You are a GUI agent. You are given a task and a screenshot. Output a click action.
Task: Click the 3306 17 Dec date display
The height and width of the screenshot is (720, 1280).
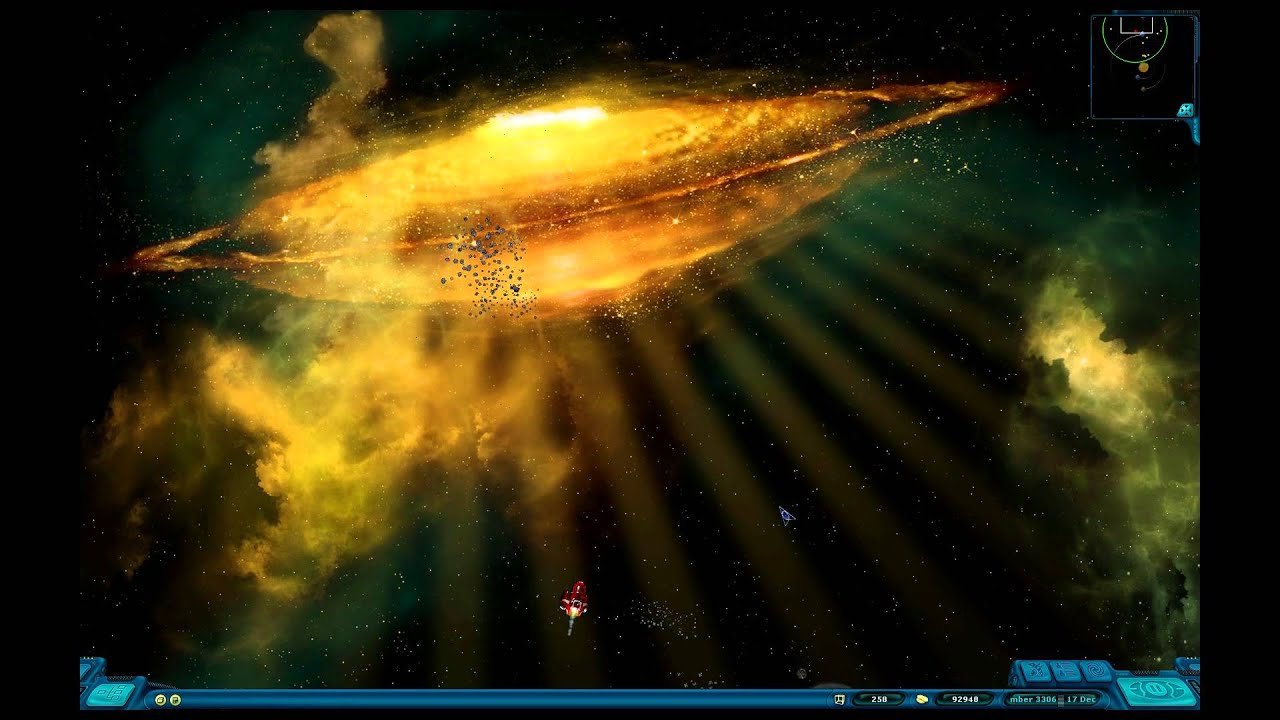[1052, 699]
